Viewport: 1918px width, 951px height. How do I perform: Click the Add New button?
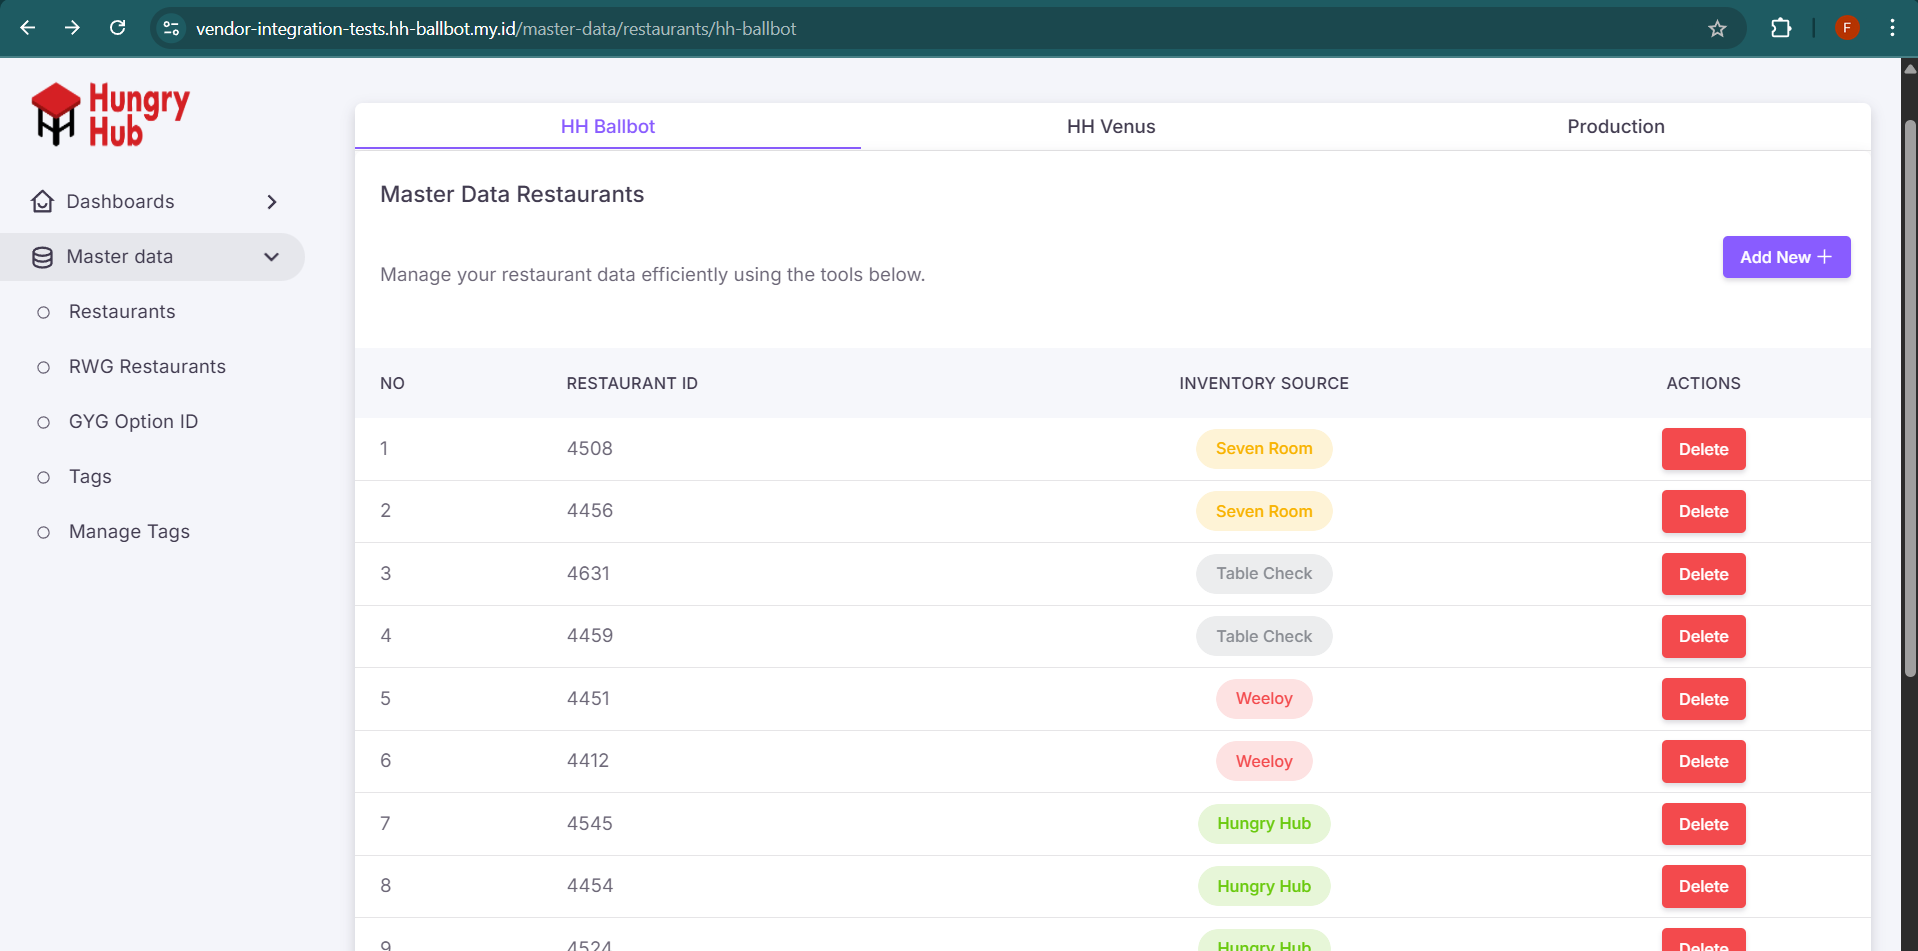pyautogui.click(x=1785, y=257)
